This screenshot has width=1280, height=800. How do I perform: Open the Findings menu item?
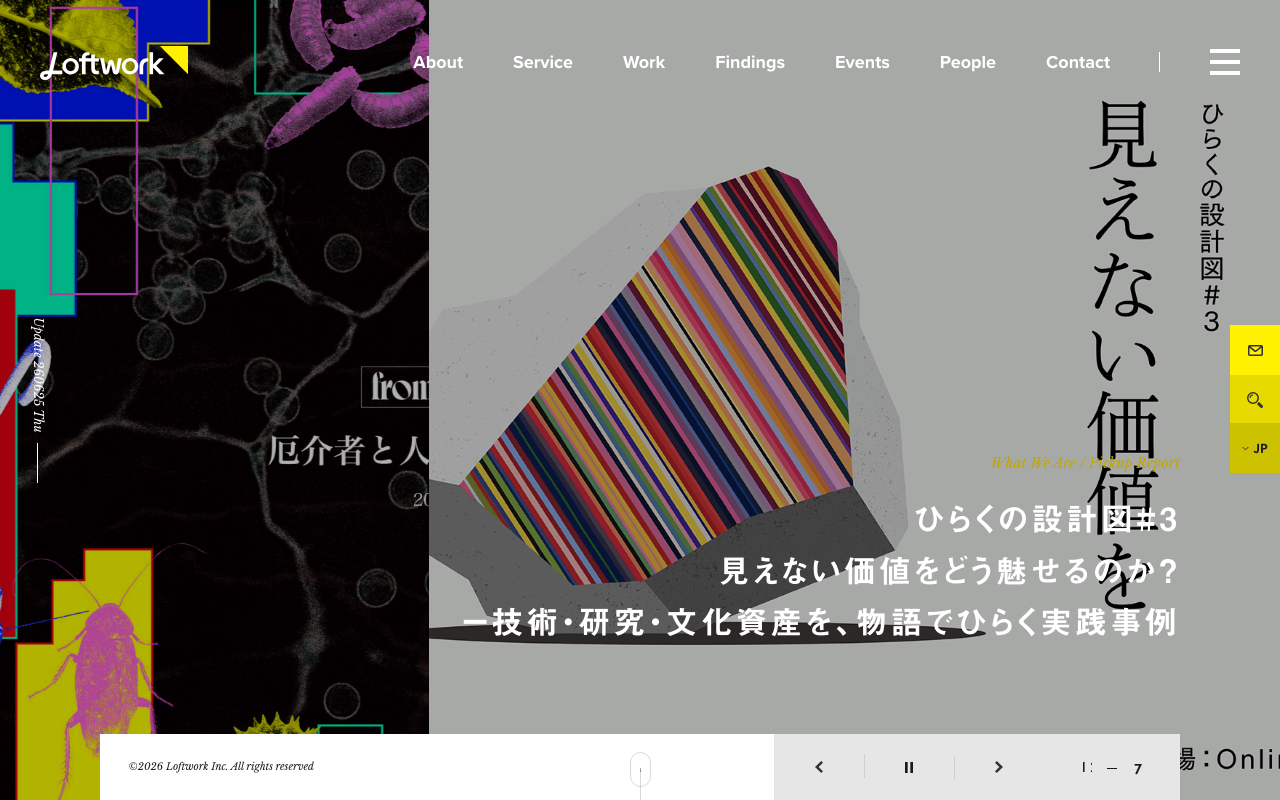[x=750, y=62]
